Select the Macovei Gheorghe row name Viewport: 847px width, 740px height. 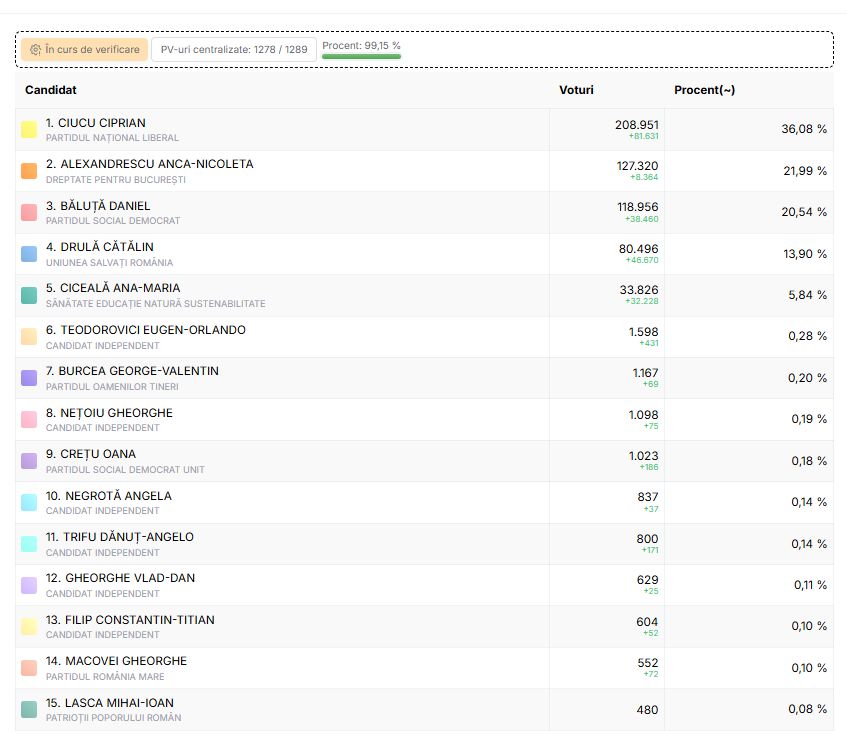(116, 661)
